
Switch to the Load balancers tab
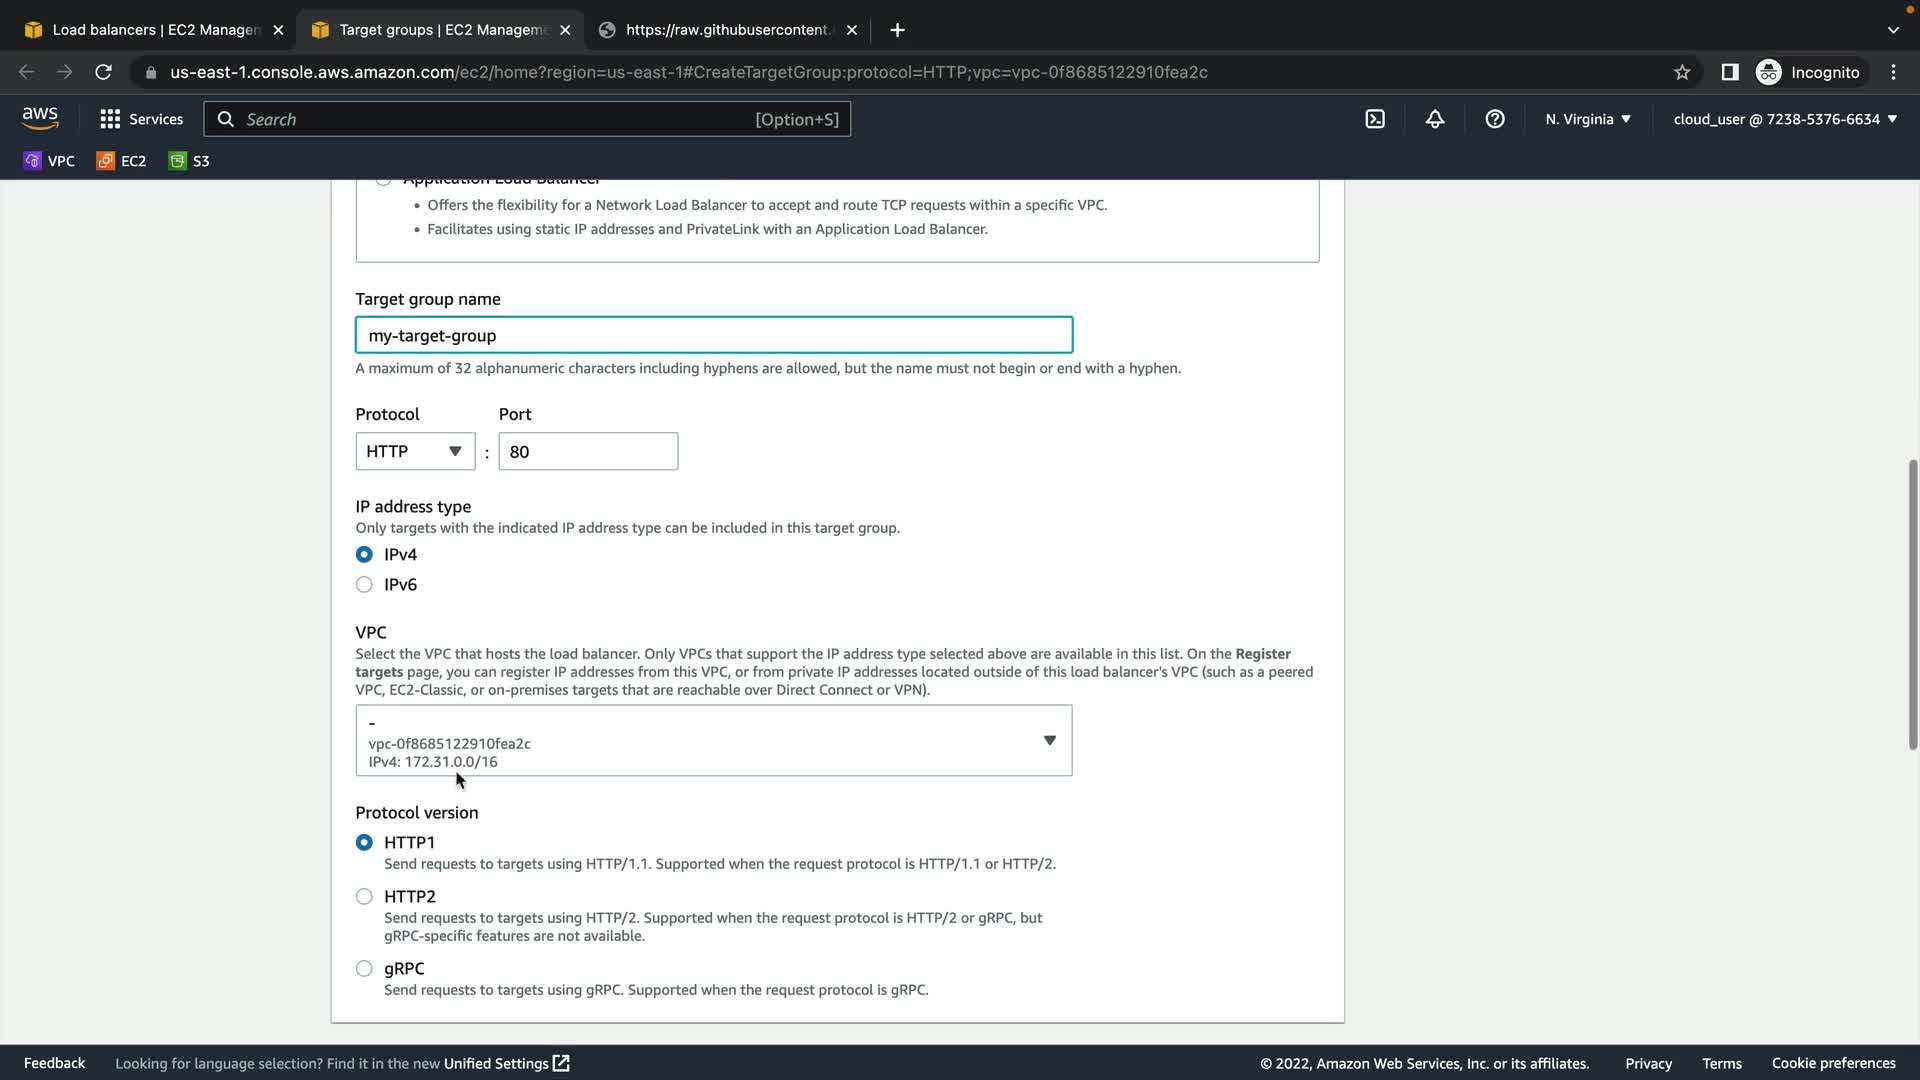point(155,30)
